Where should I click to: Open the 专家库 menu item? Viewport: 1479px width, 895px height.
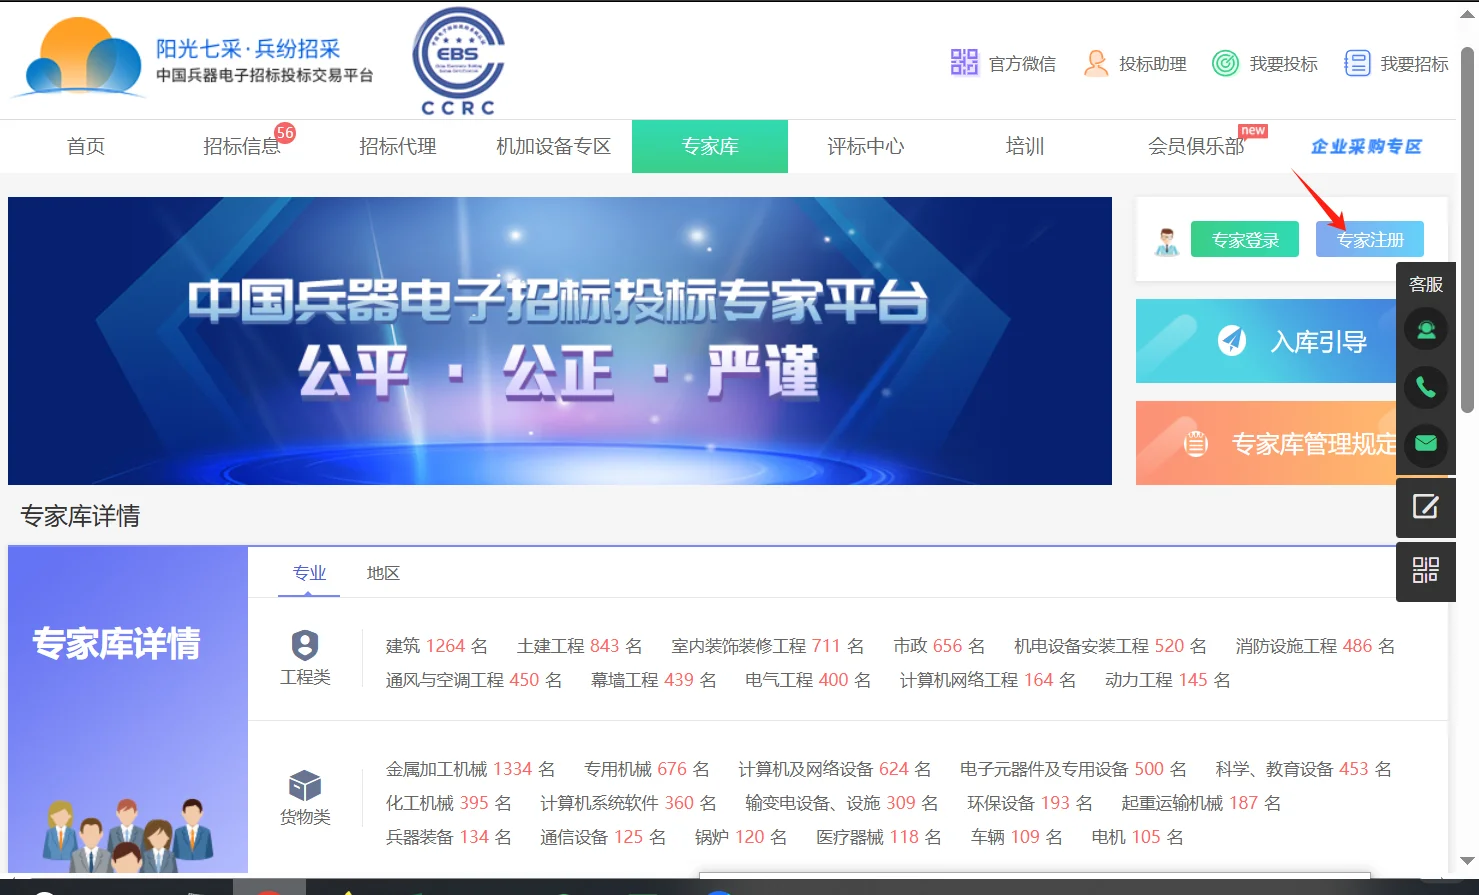click(709, 146)
